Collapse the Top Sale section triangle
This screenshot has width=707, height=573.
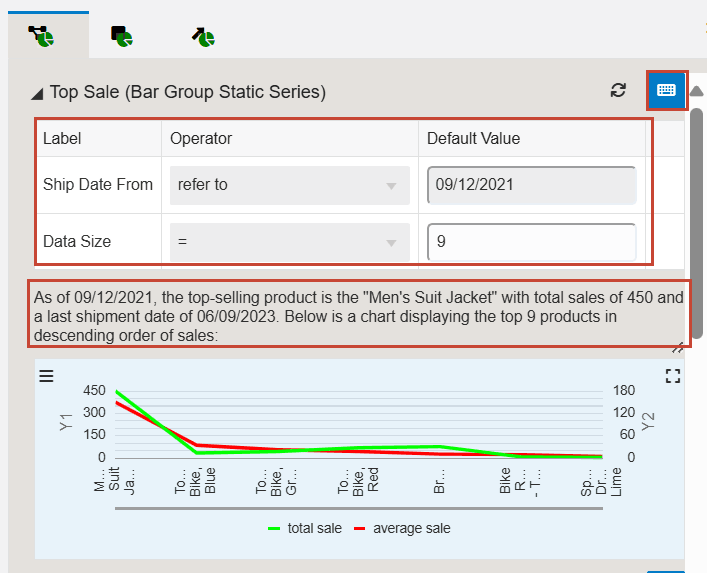tap(37, 93)
